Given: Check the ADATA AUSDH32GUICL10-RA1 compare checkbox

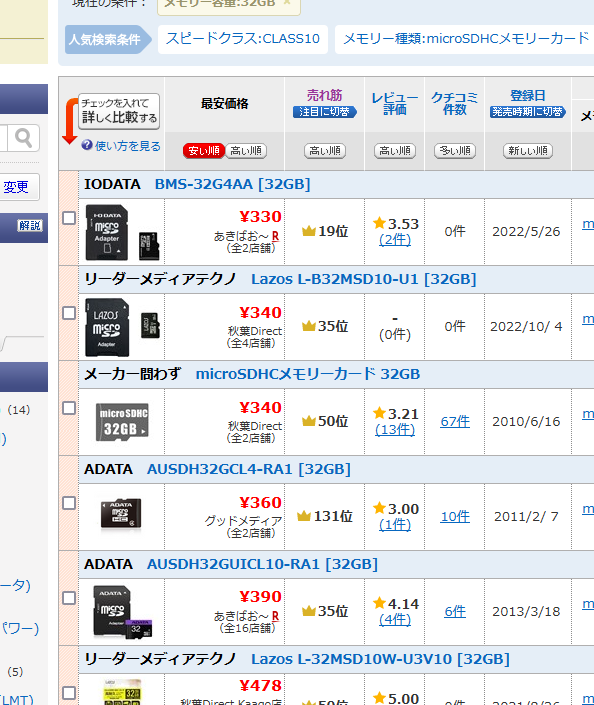Looking at the screenshot, I should (x=69, y=598).
